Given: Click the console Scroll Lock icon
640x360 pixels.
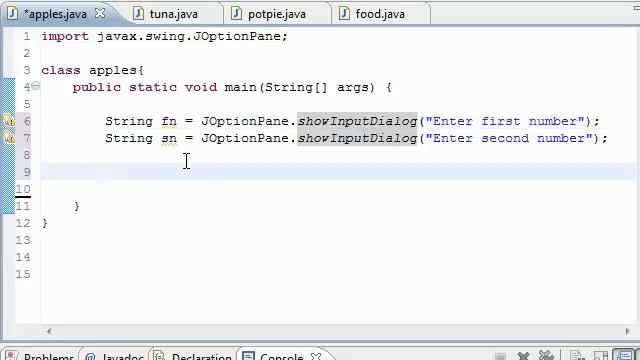Looking at the screenshot, I should pos(601,356).
